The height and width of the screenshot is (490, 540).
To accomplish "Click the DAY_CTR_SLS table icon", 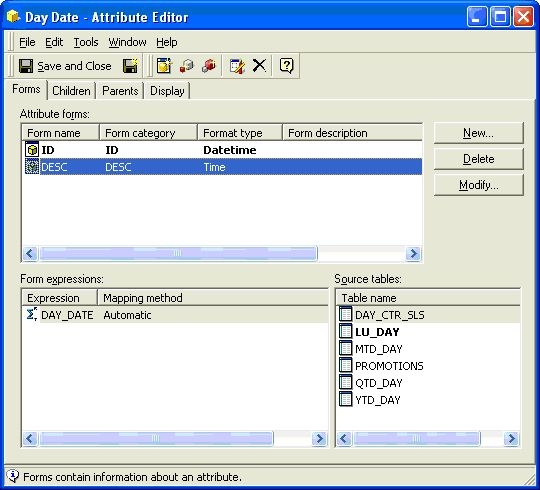I will [x=345, y=314].
